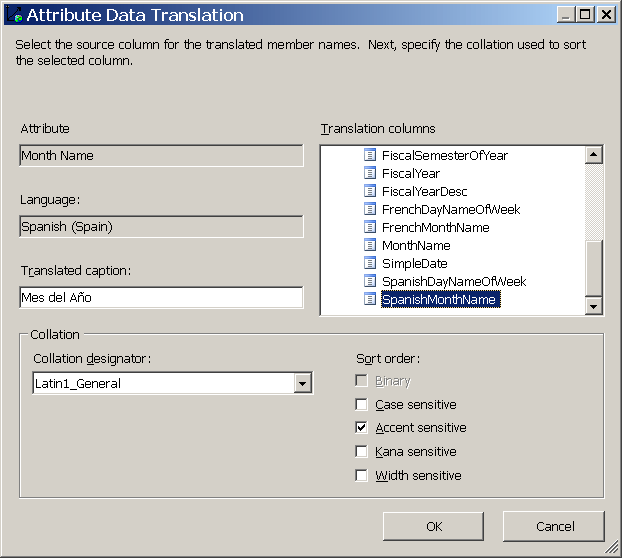This screenshot has height=558, width=622.
Task: Pick MonthName from the column list
Action: click(416, 245)
